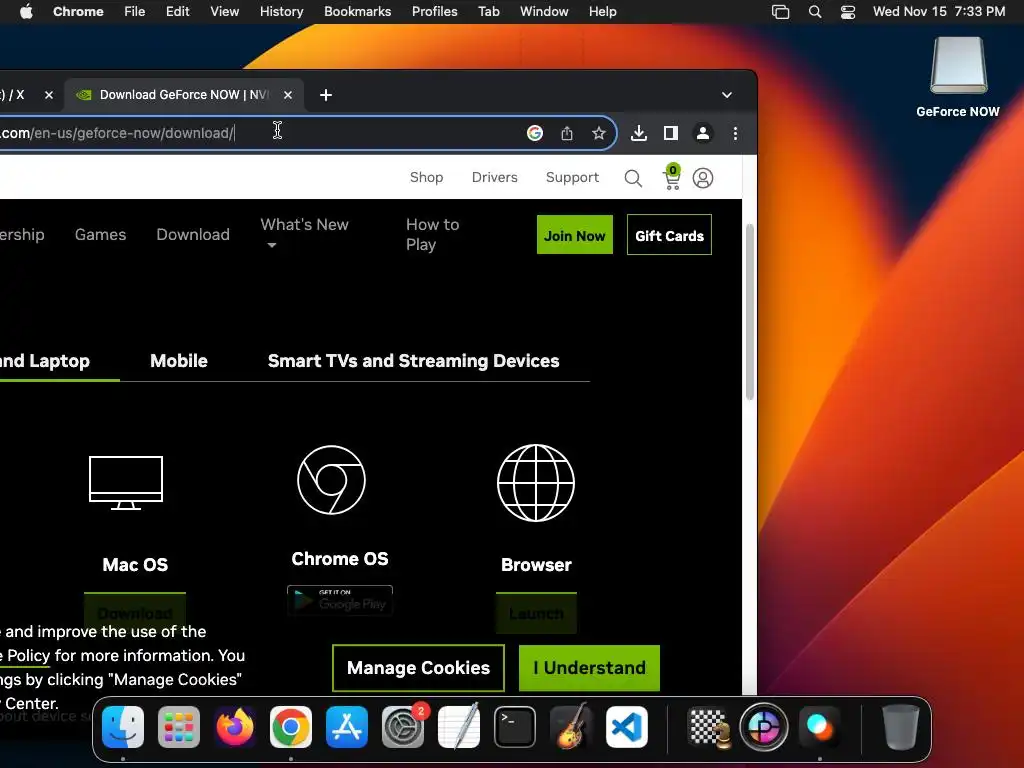
Task: Click the Chrome OS logo icon
Action: coord(331,480)
